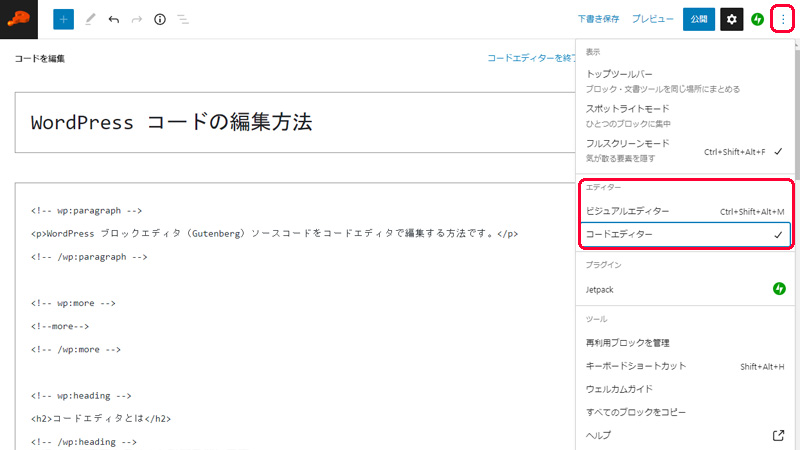Open 再利用ブロックを管理
Viewport: 800px width, 450px height.
pyautogui.click(x=685, y=343)
